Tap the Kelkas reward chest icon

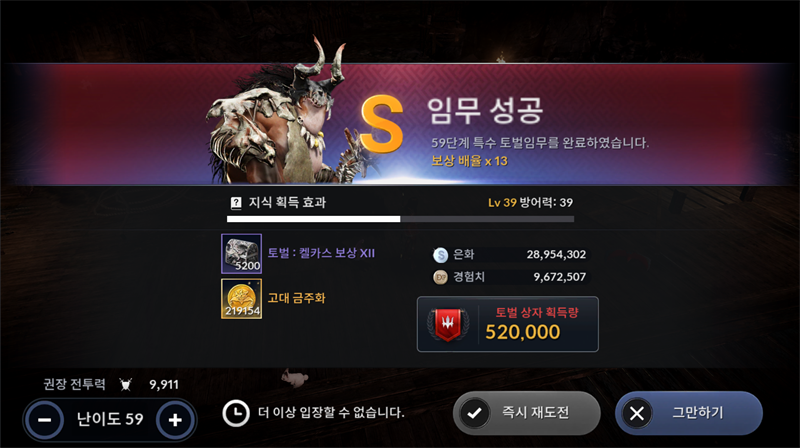tap(241, 254)
